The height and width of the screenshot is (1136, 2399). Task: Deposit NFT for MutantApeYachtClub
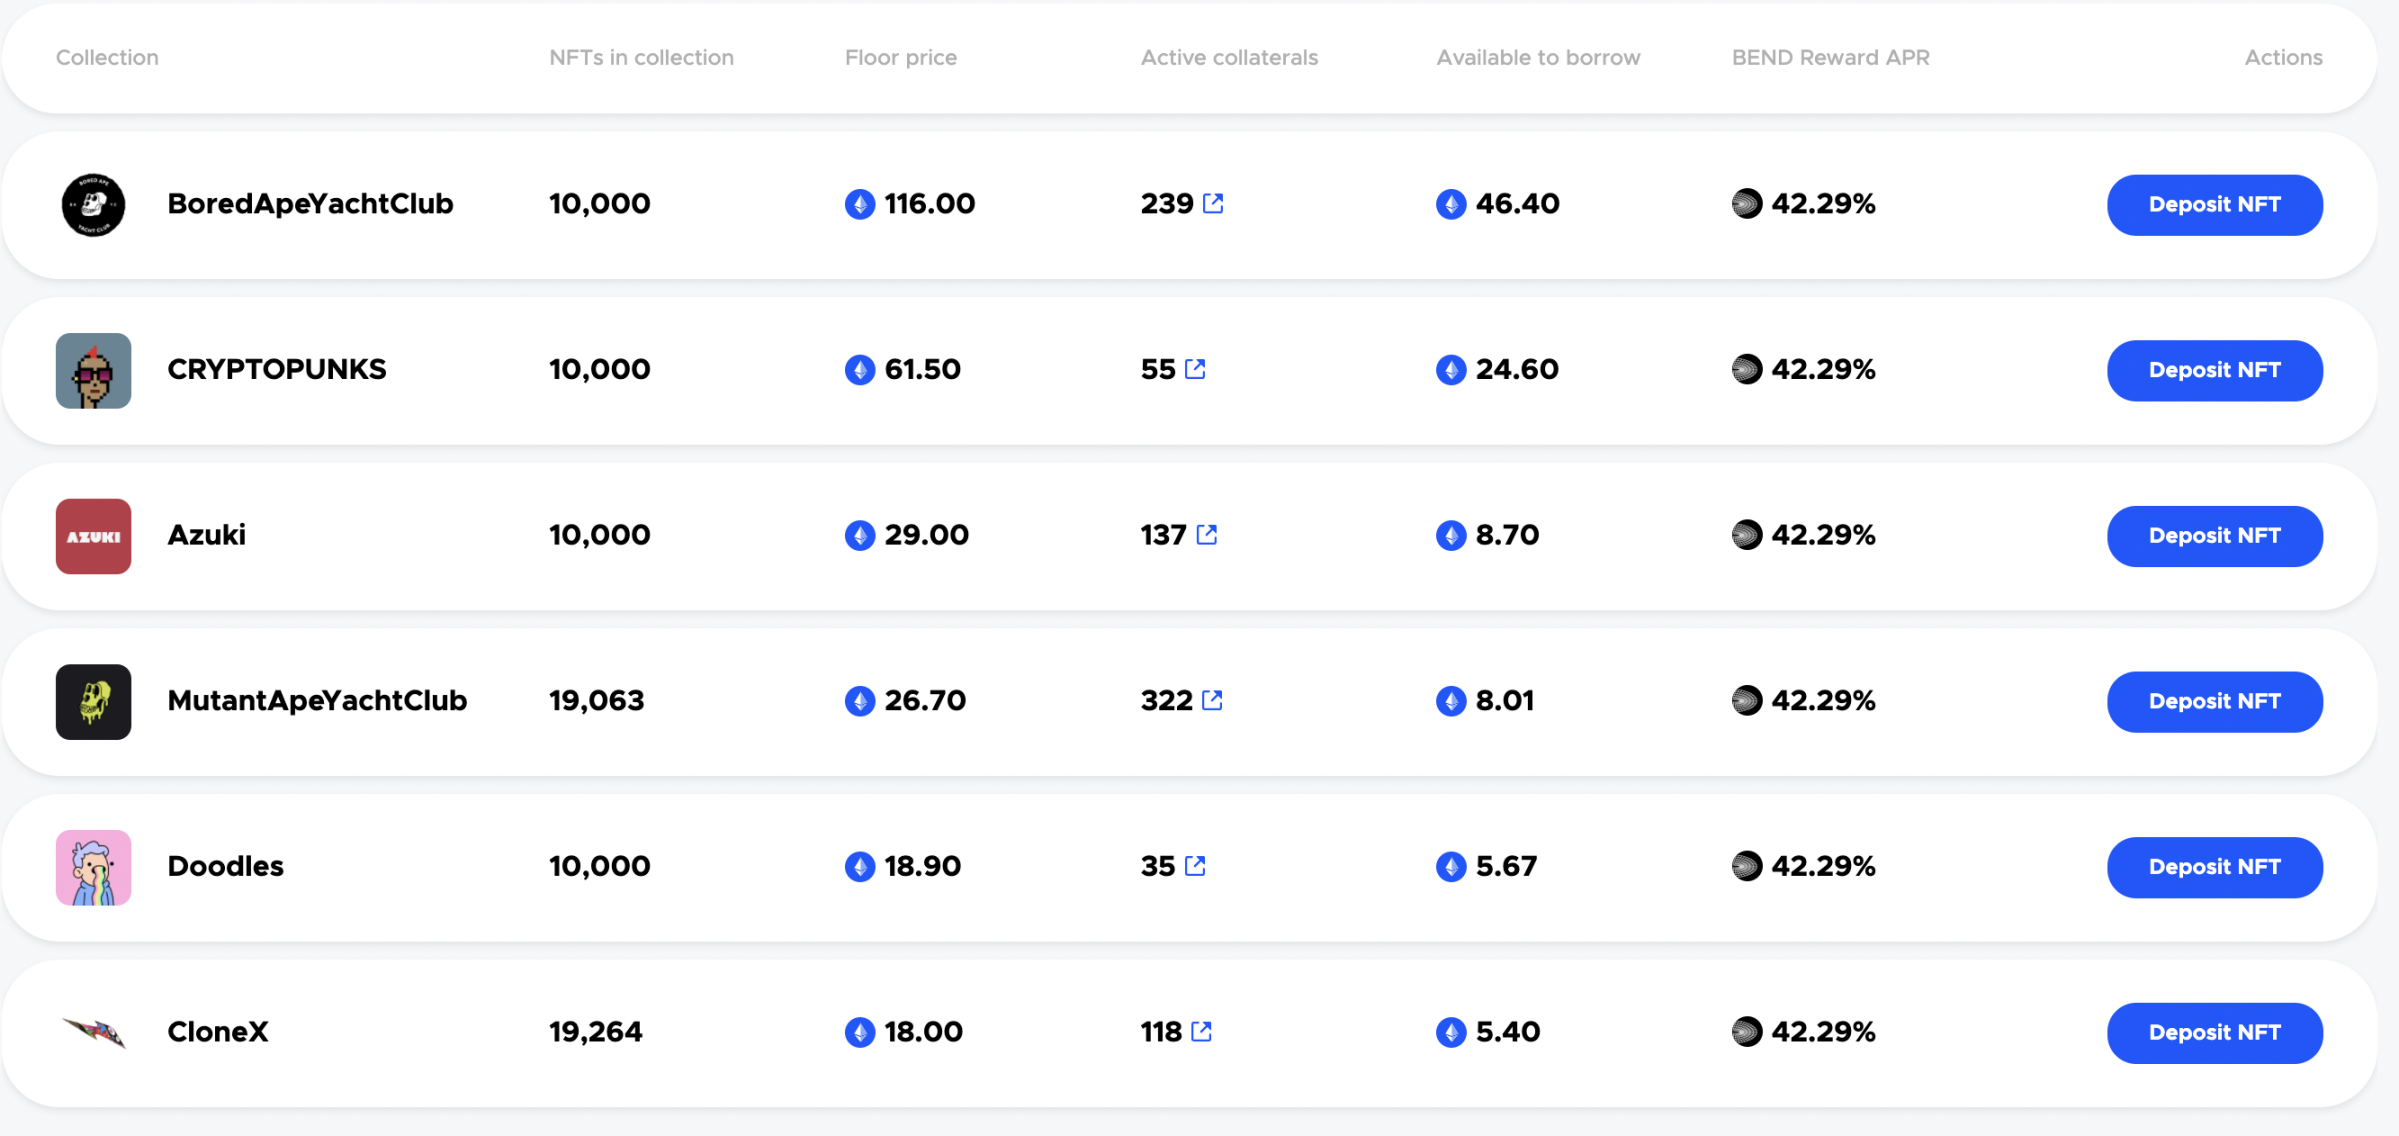[x=2214, y=701]
